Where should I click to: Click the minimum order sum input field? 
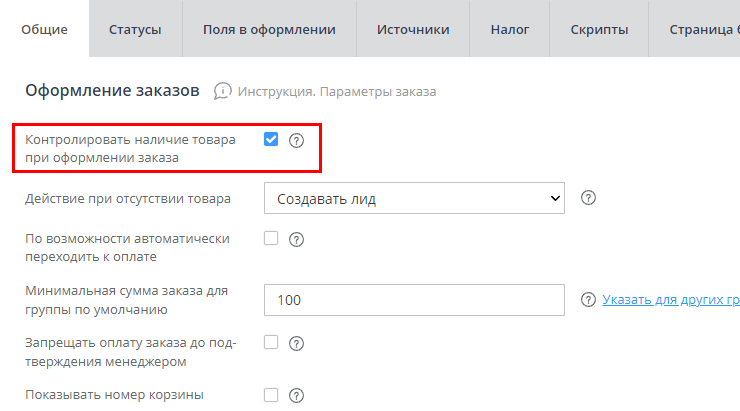click(415, 301)
